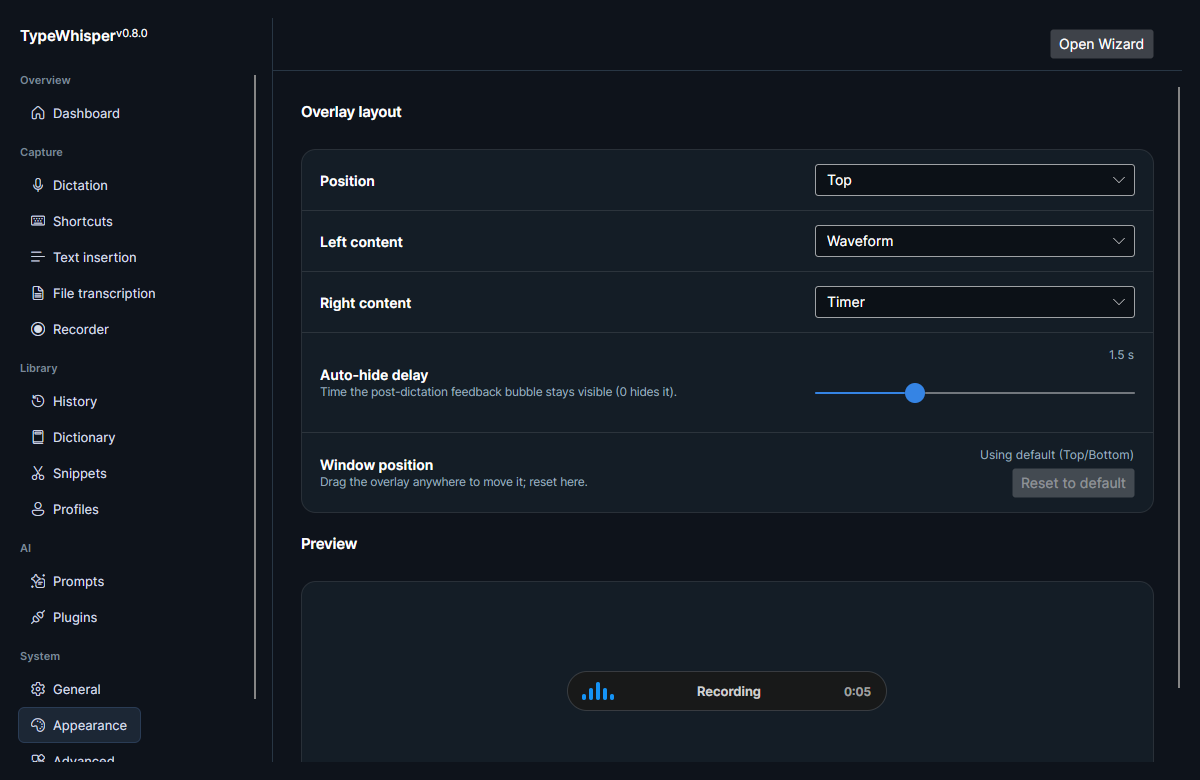Screen dimensions: 1200x780
Task: Click the 0:05 timer in preview
Action: (x=857, y=692)
